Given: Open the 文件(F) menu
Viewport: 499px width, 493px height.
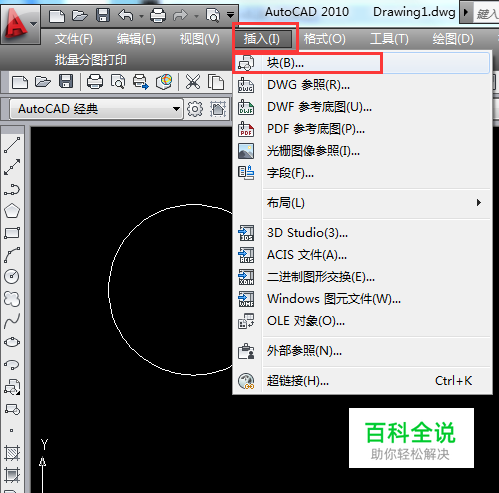Looking at the screenshot, I should pos(74,39).
